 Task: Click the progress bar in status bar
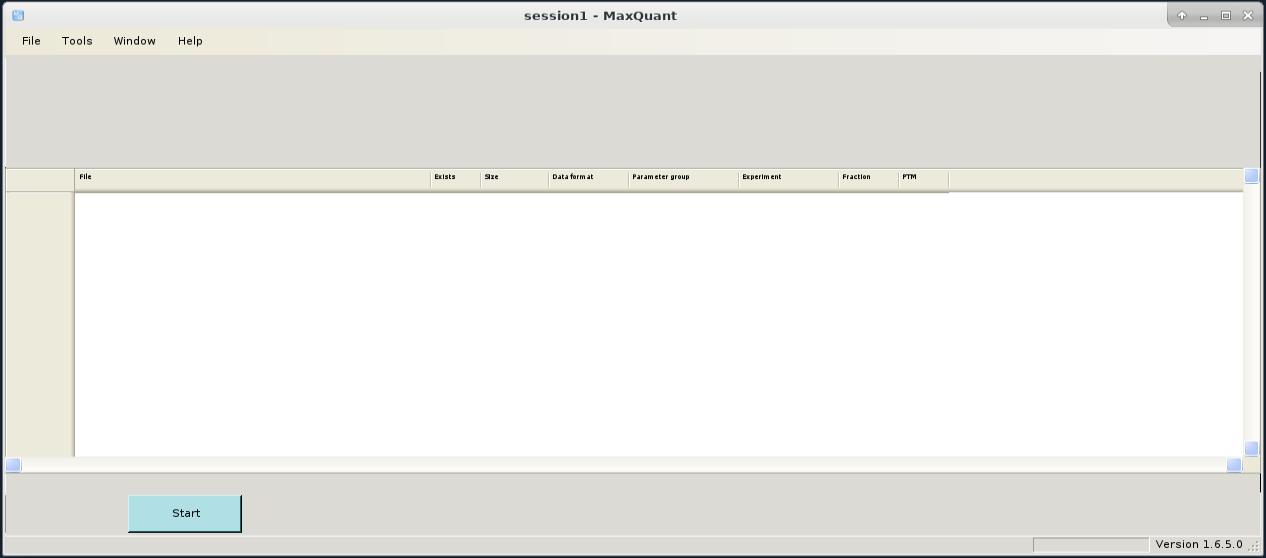tap(1090, 545)
